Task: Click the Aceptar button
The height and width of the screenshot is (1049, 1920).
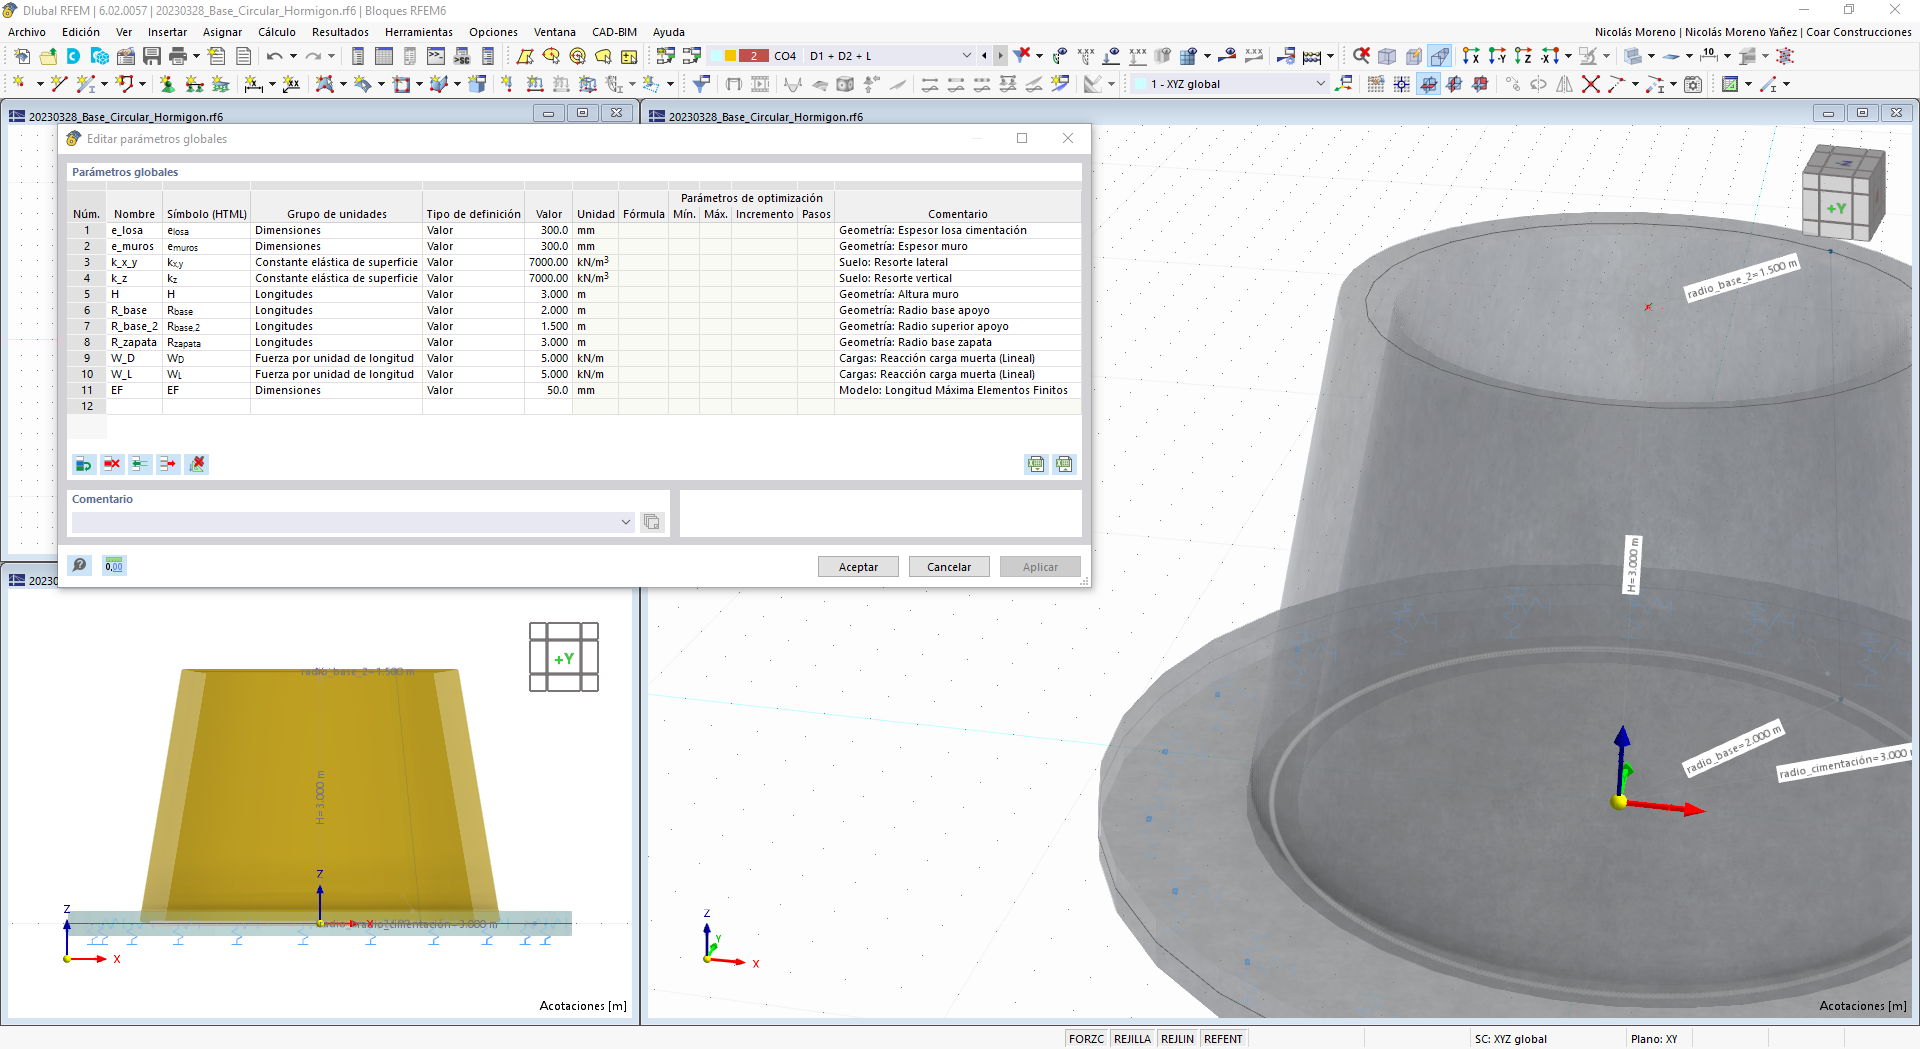Action: 858,567
